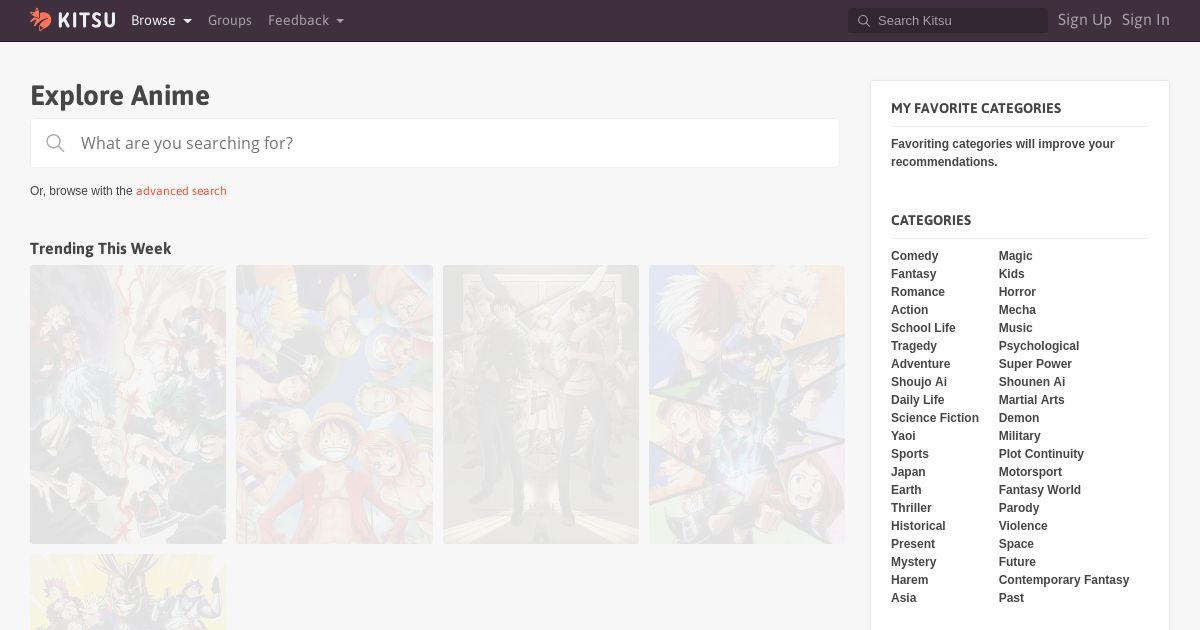
Task: Select the Shounen Ai category
Action: coord(1031,382)
